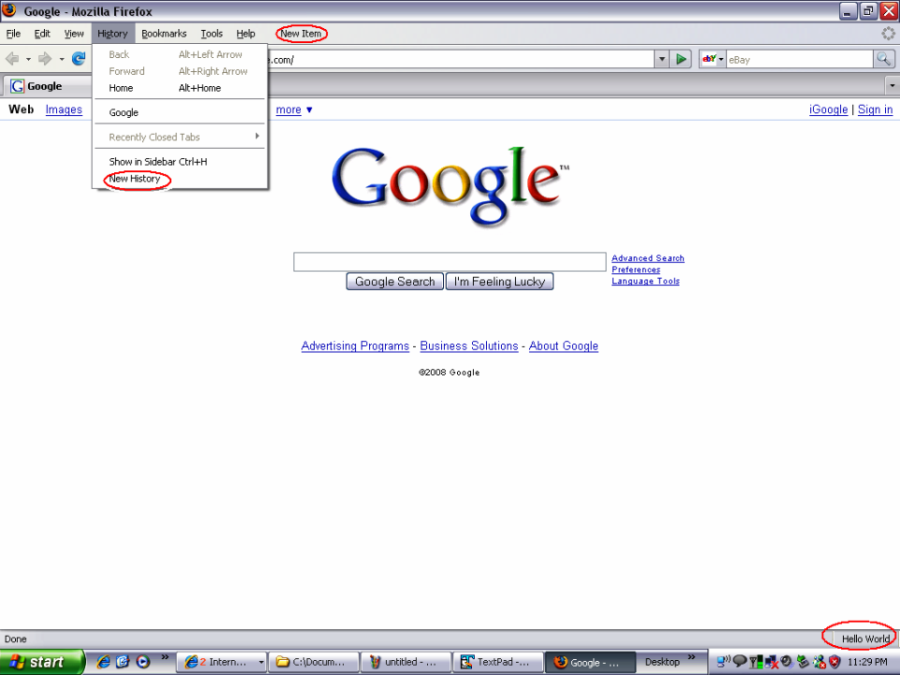Image resolution: width=900 pixels, height=675 pixels.
Task: Select the Google entry in the History menu
Action: coord(180,112)
